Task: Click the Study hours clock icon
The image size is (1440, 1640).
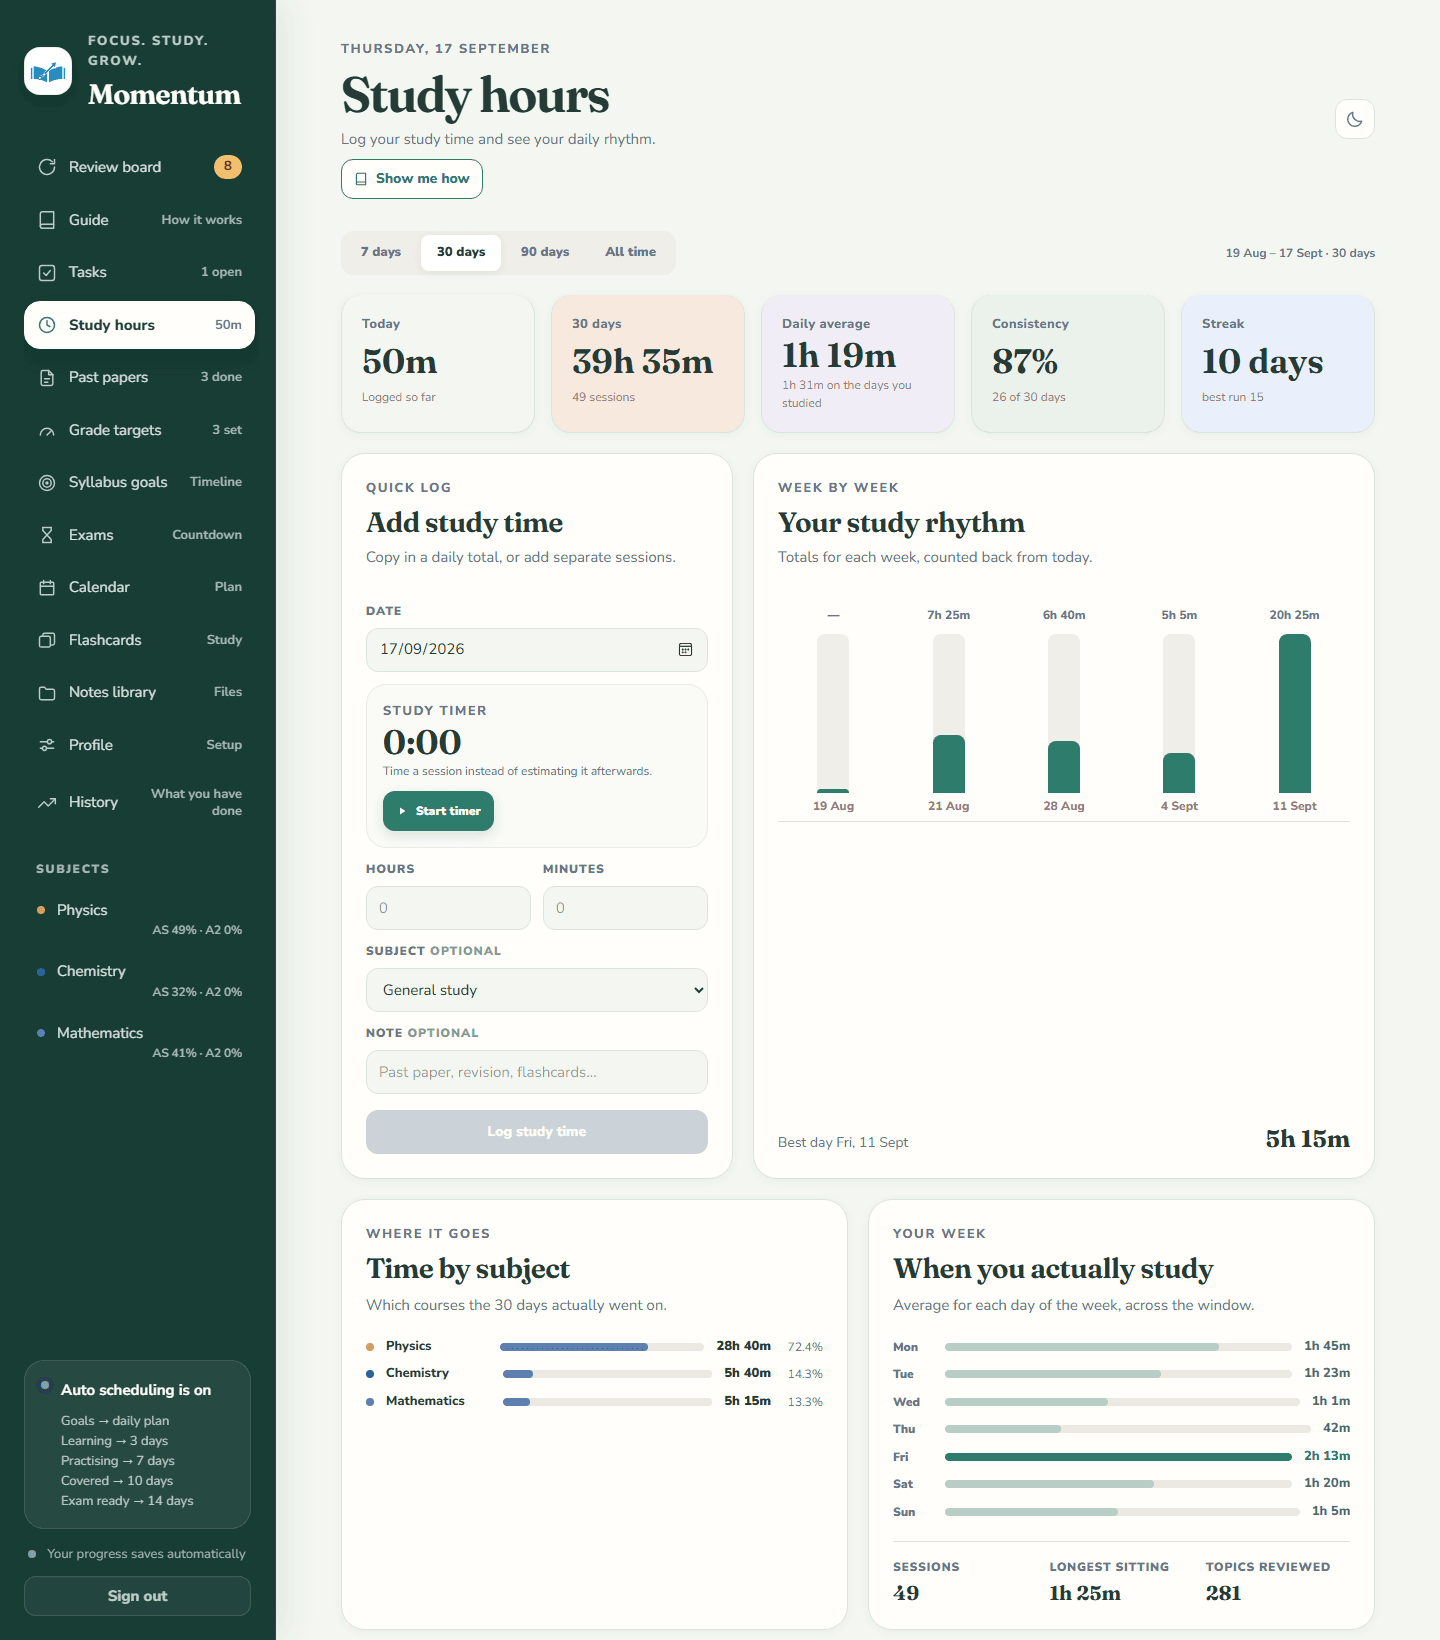Action: pos(47,325)
